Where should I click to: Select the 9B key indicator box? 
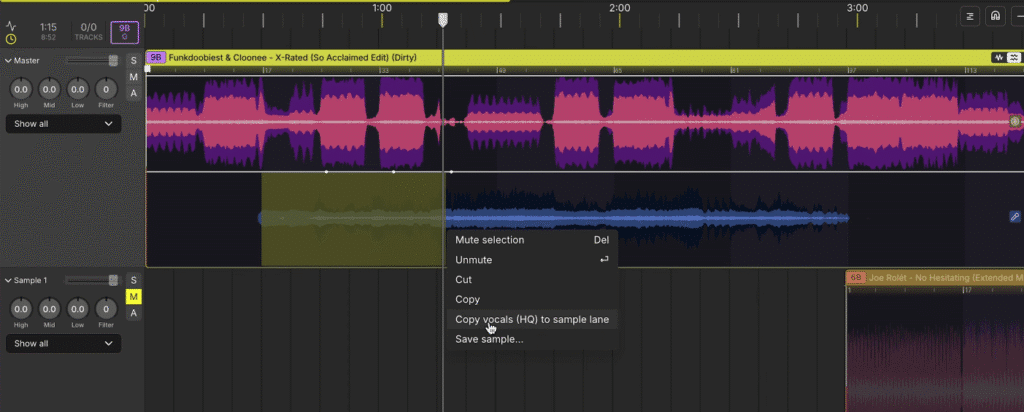pyautogui.click(x=124, y=32)
